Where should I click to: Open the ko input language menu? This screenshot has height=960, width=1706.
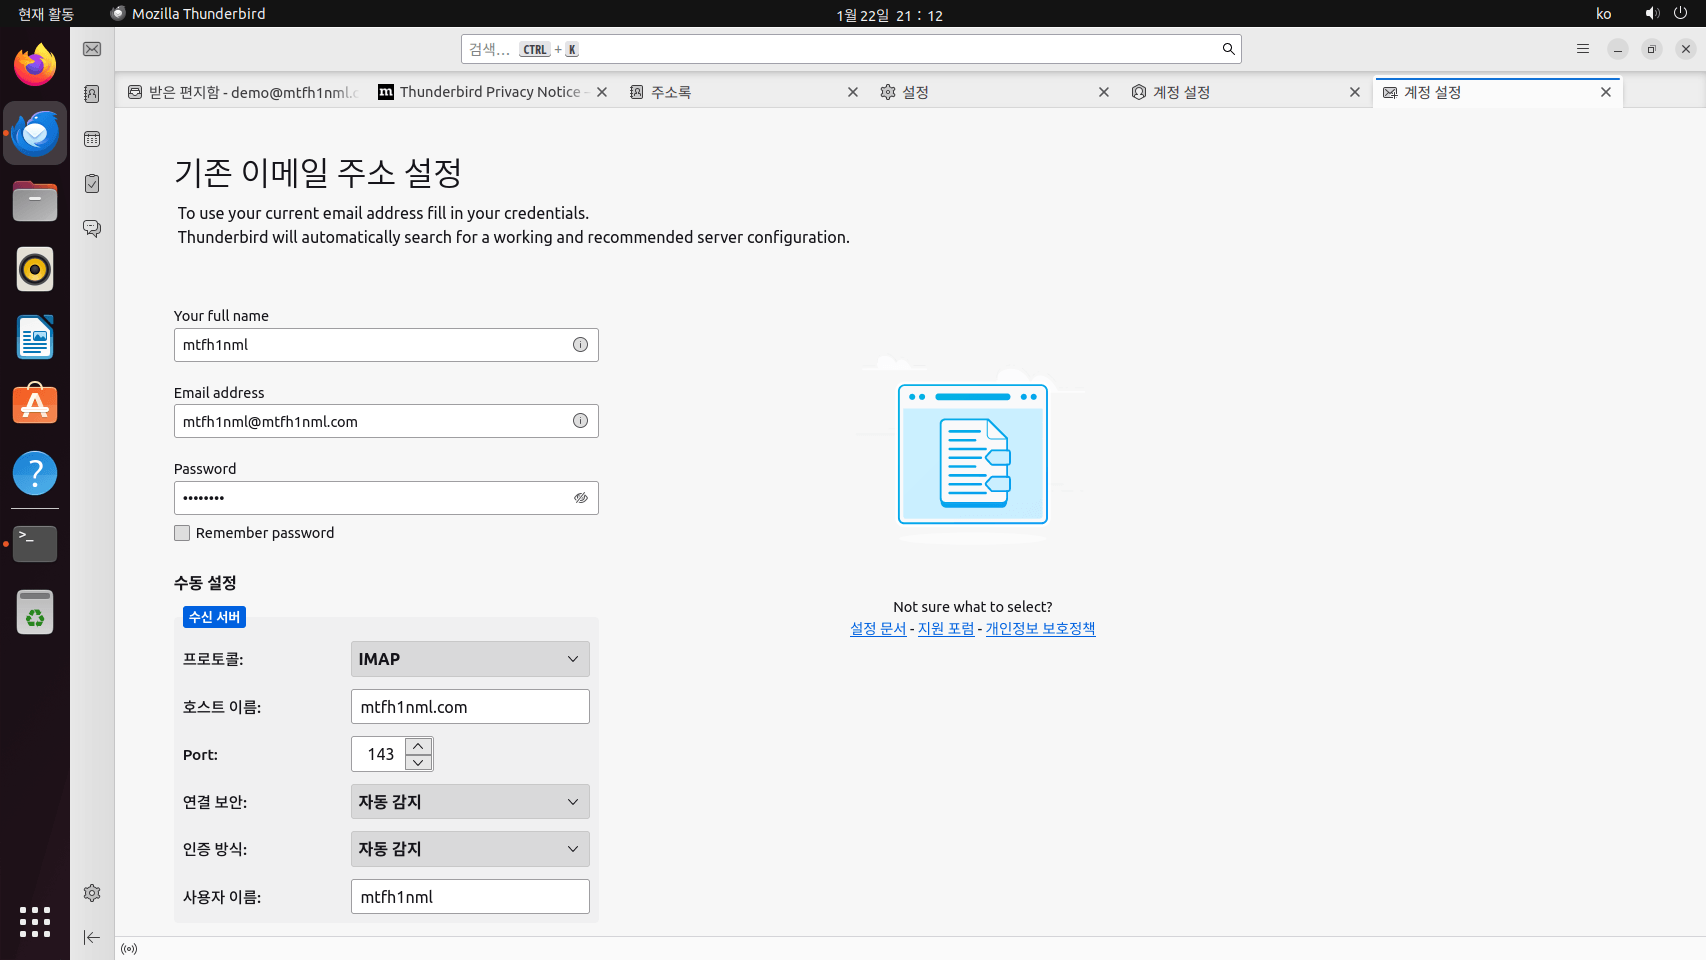(1604, 14)
